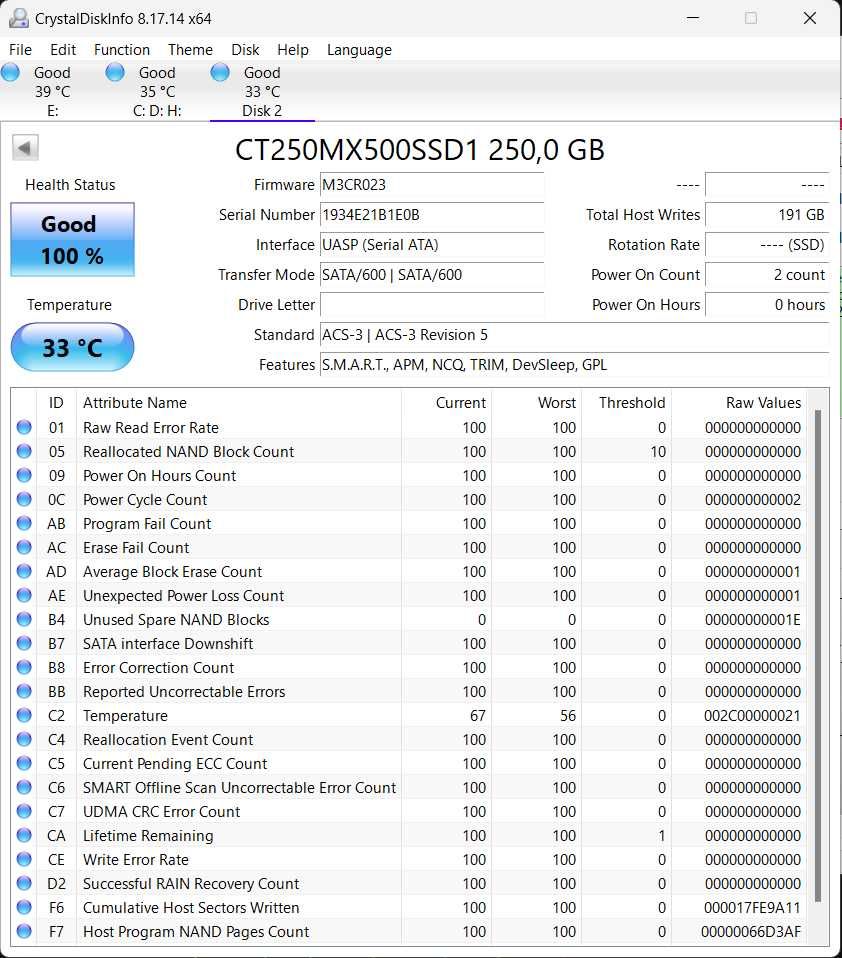Select the Successful RAIN Recovery Count text
The width and height of the screenshot is (842, 958).
191,883
